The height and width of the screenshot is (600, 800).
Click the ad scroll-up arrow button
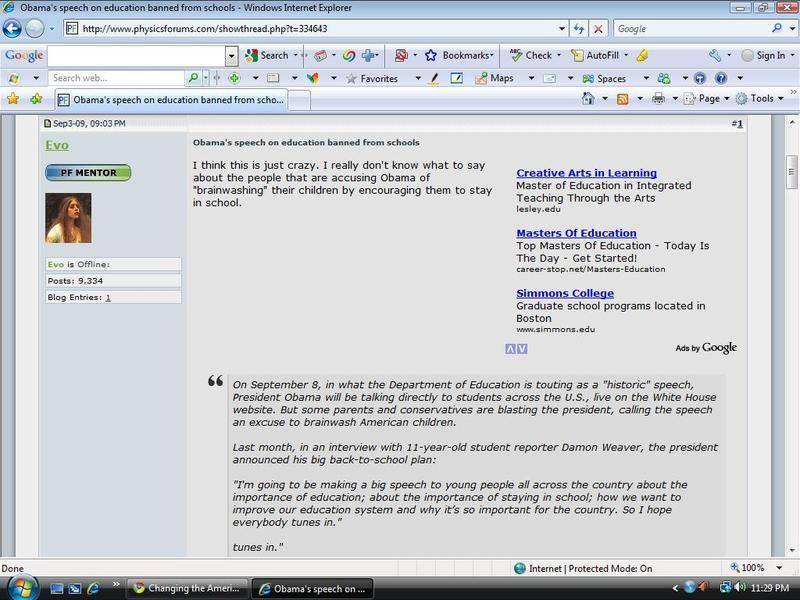pyautogui.click(x=510, y=349)
